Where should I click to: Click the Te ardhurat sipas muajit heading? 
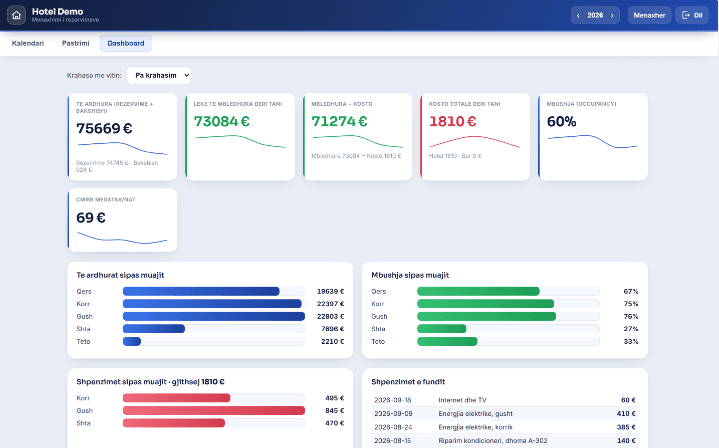tap(120, 275)
